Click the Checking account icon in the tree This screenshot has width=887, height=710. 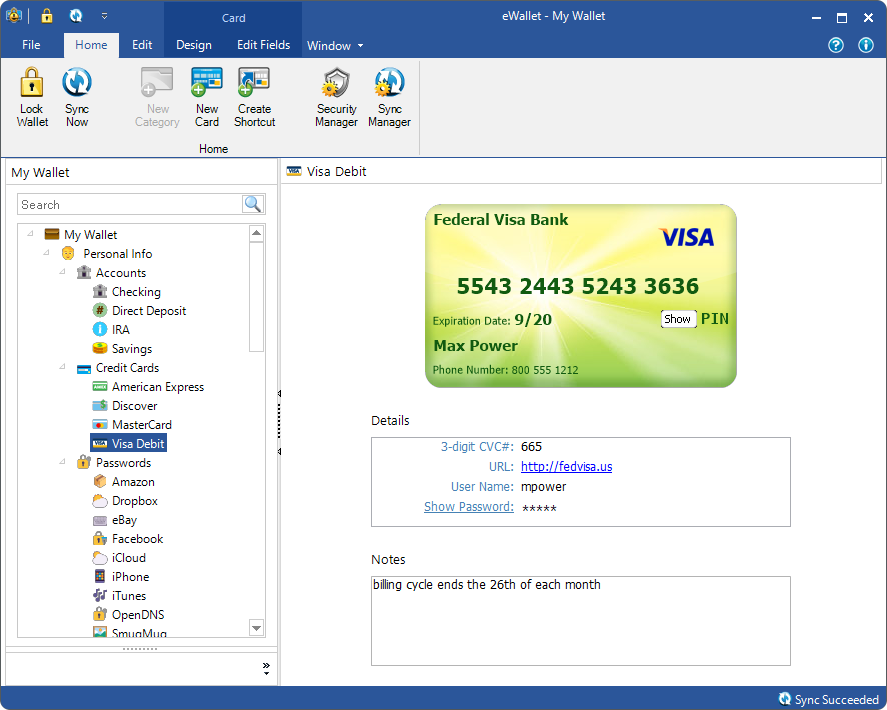point(100,291)
